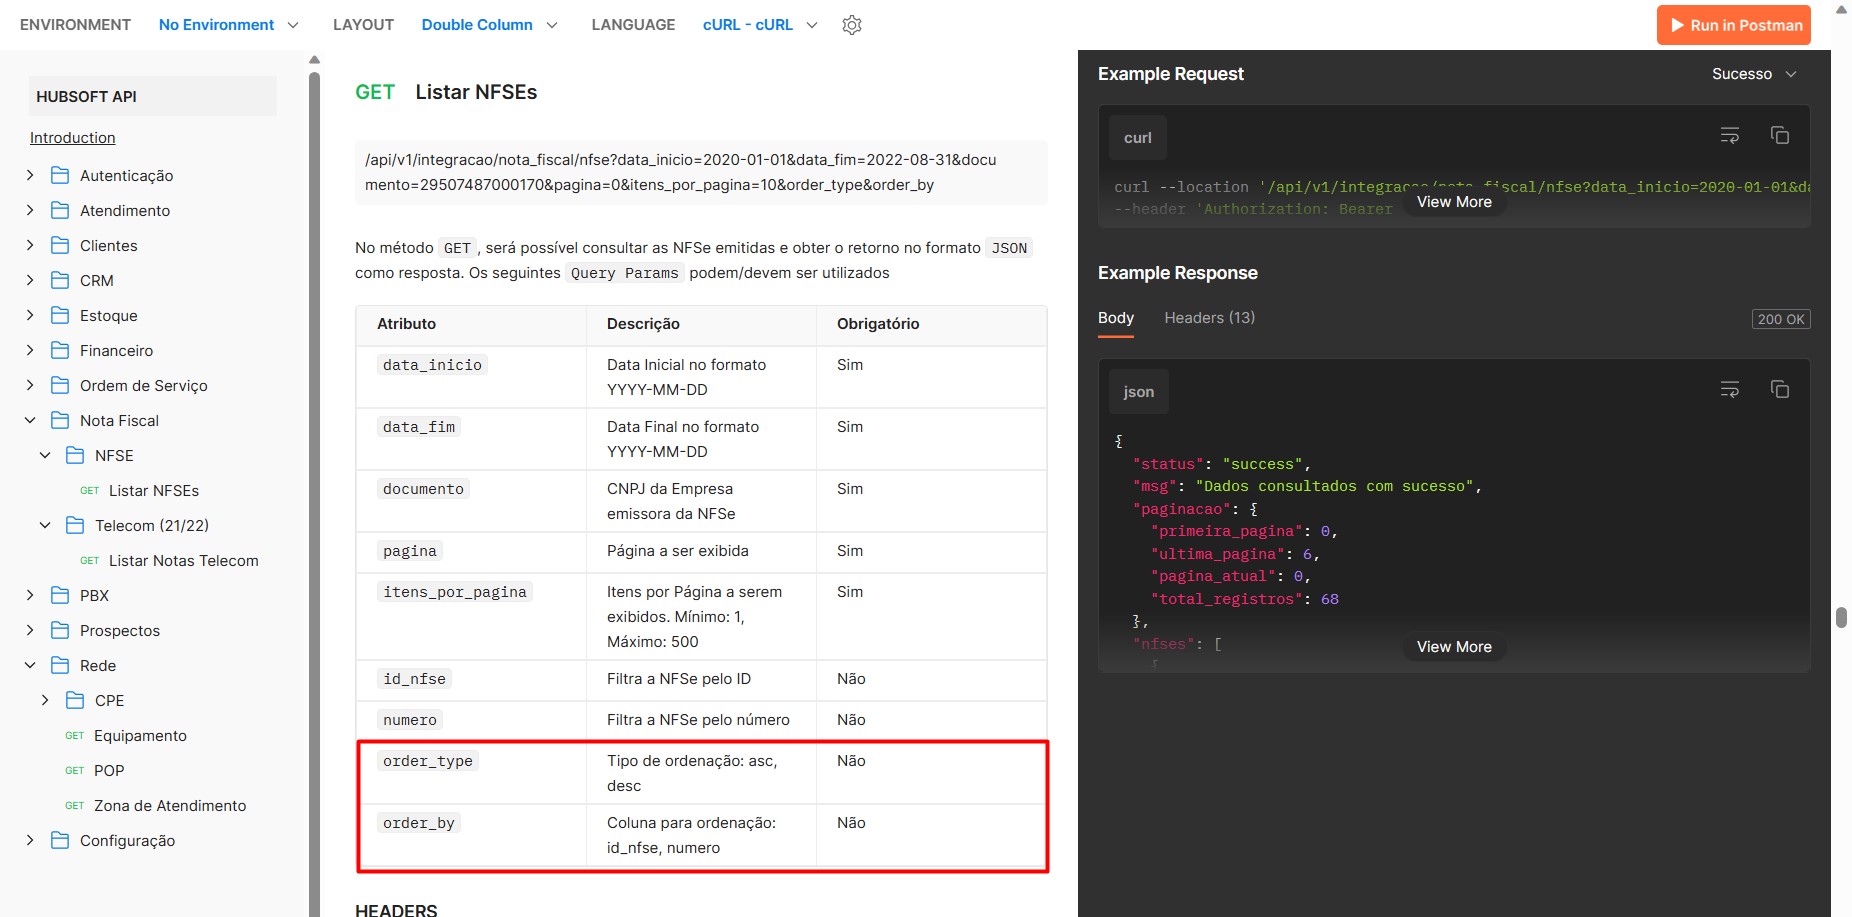Switch to the Body response tab
The image size is (1852, 917).
click(x=1116, y=318)
